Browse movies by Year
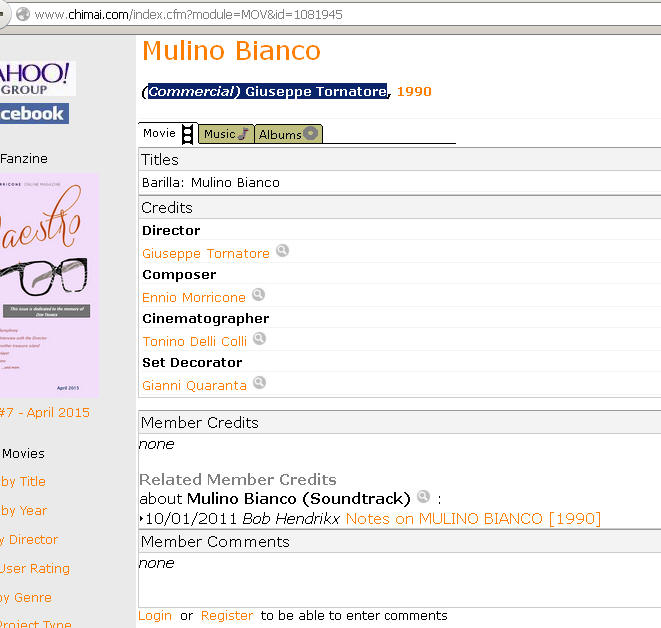The image size is (661, 628). [x=23, y=510]
